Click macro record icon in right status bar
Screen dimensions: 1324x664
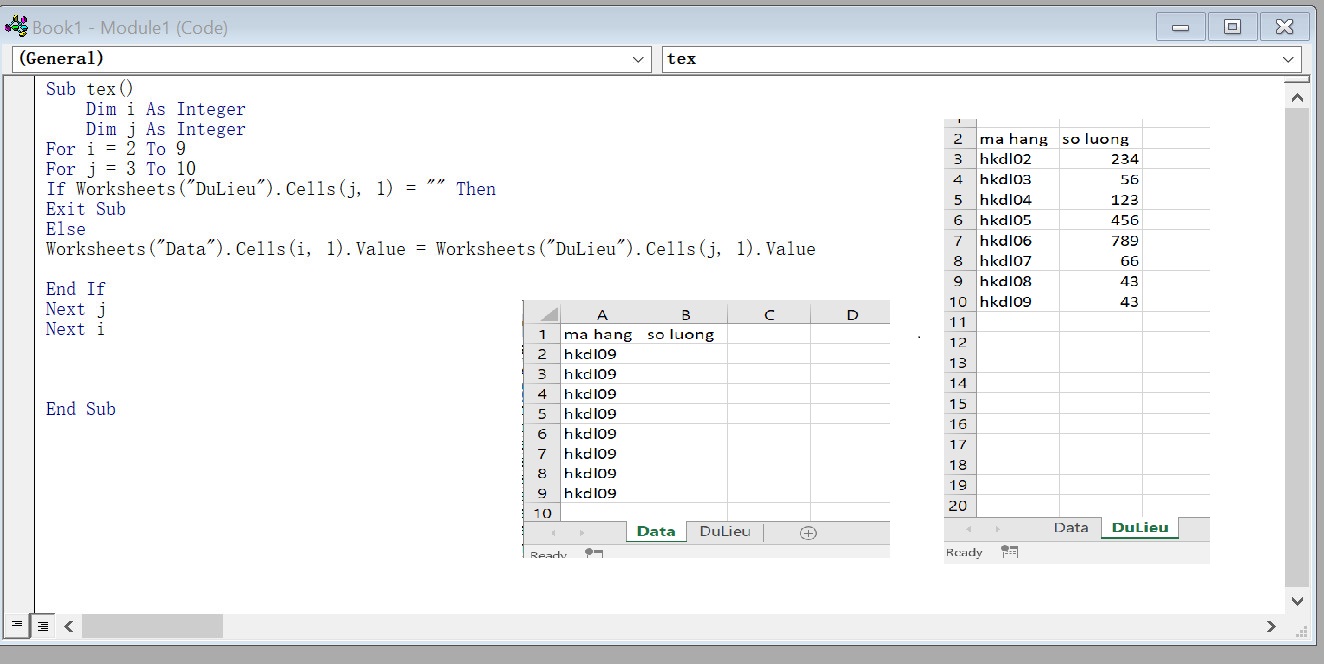1009,551
